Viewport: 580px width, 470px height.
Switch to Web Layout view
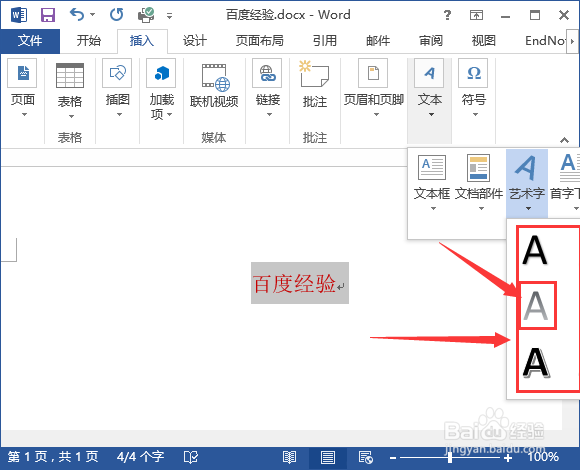click(x=365, y=457)
